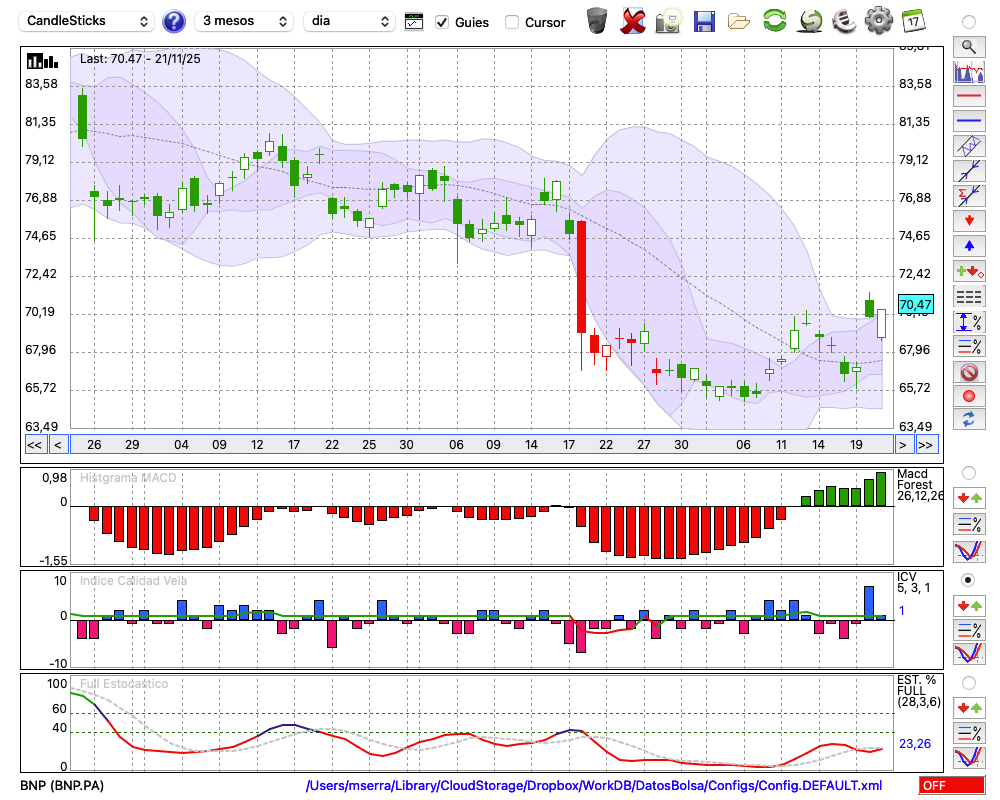Save with the blue floppy disk icon
The width and height of the screenshot is (1000, 800).
[x=704, y=21]
